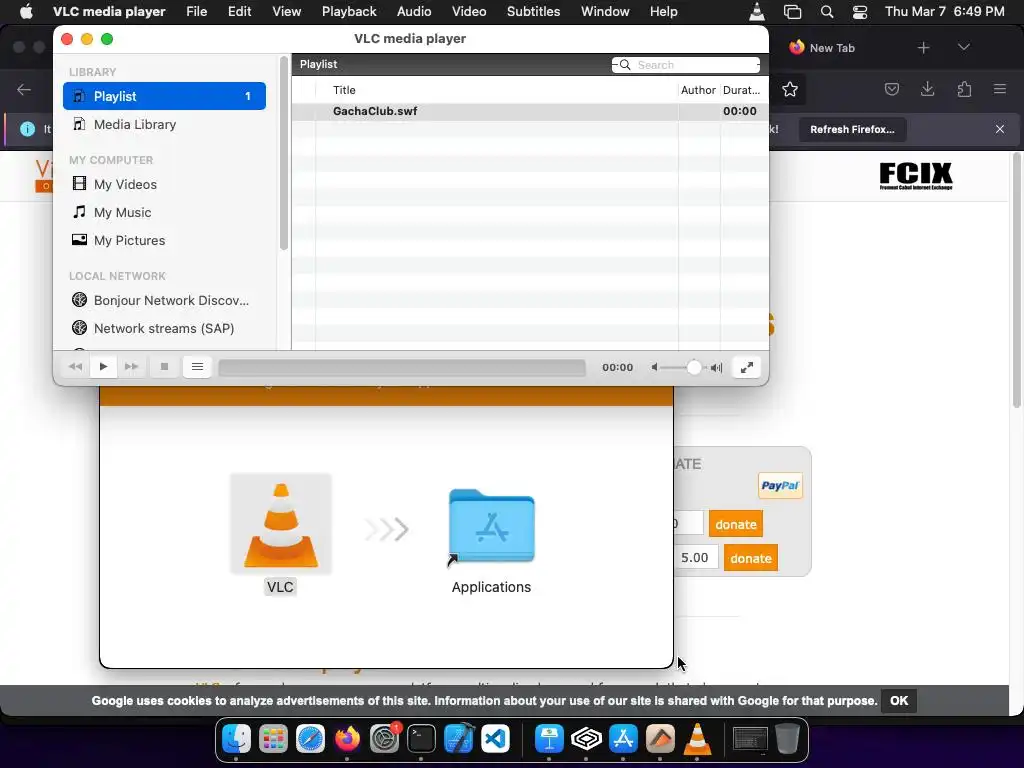Open Firefox extensions puzzle icon
Image resolution: width=1024 pixels, height=768 pixels.
(x=964, y=89)
